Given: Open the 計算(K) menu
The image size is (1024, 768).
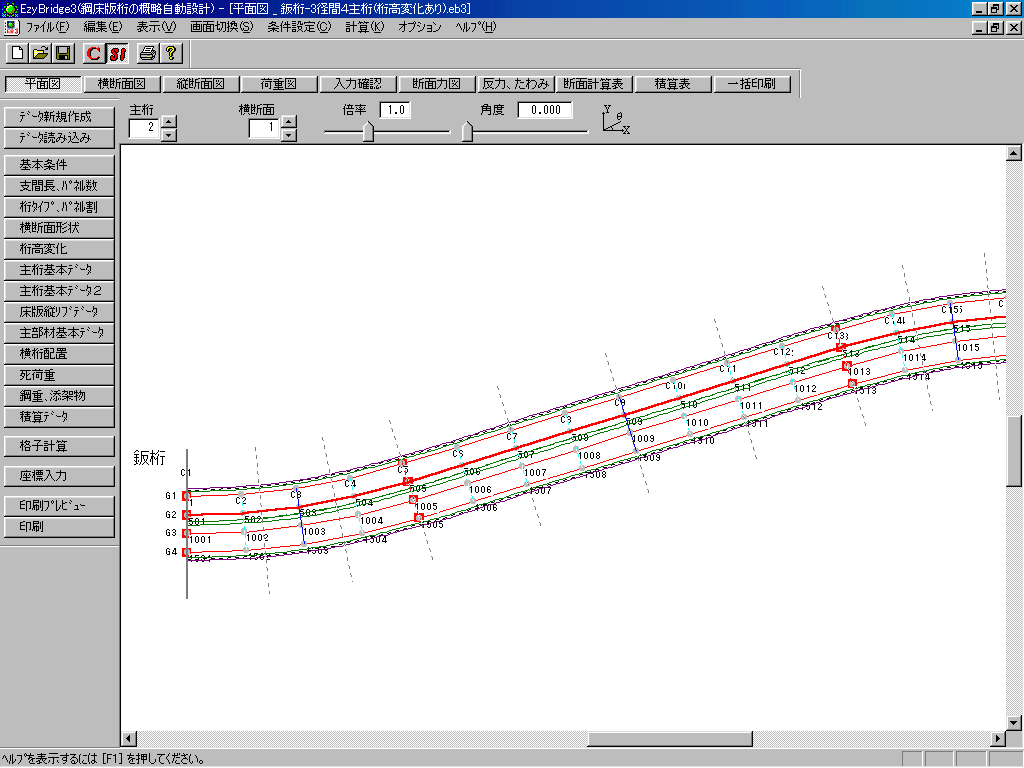Looking at the screenshot, I should tap(364, 27).
